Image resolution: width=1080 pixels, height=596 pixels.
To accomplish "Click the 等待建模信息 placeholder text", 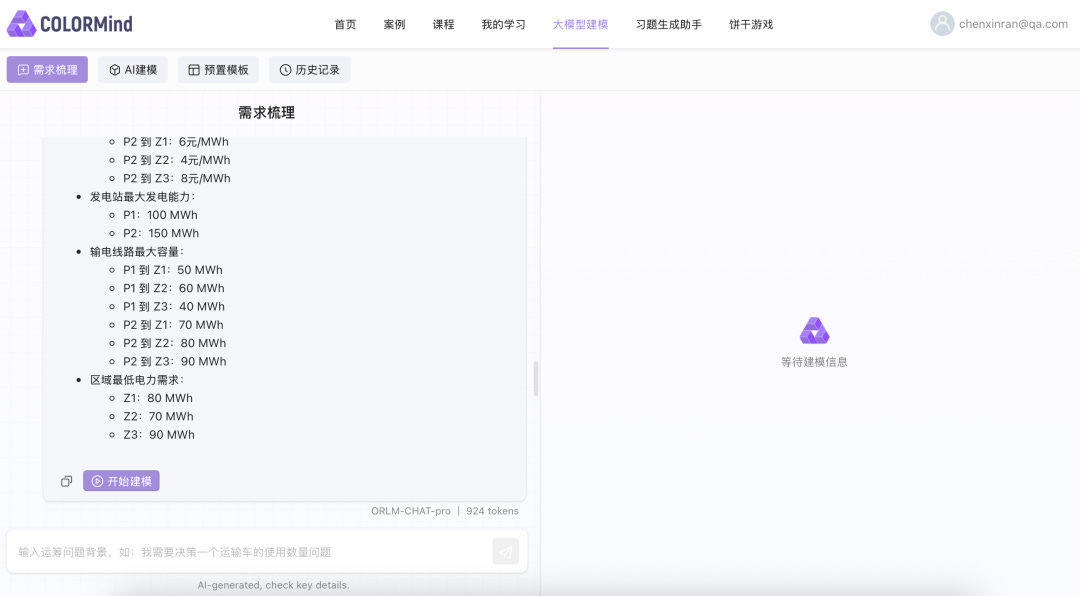I will pyautogui.click(x=814, y=362).
